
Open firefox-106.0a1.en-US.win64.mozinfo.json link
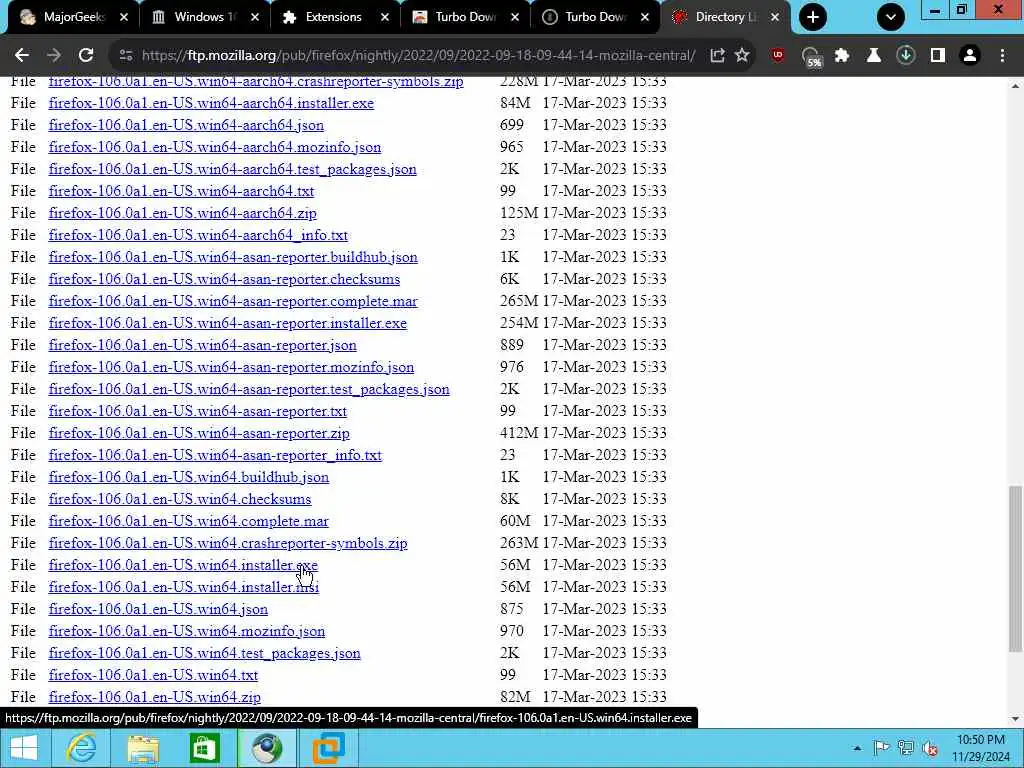click(186, 631)
